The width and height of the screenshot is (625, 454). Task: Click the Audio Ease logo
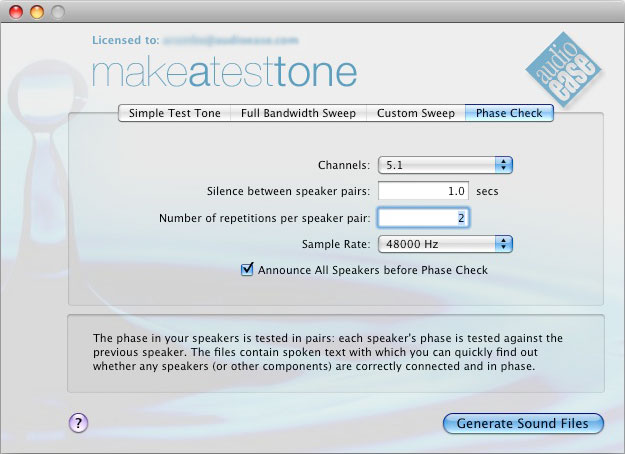click(563, 70)
